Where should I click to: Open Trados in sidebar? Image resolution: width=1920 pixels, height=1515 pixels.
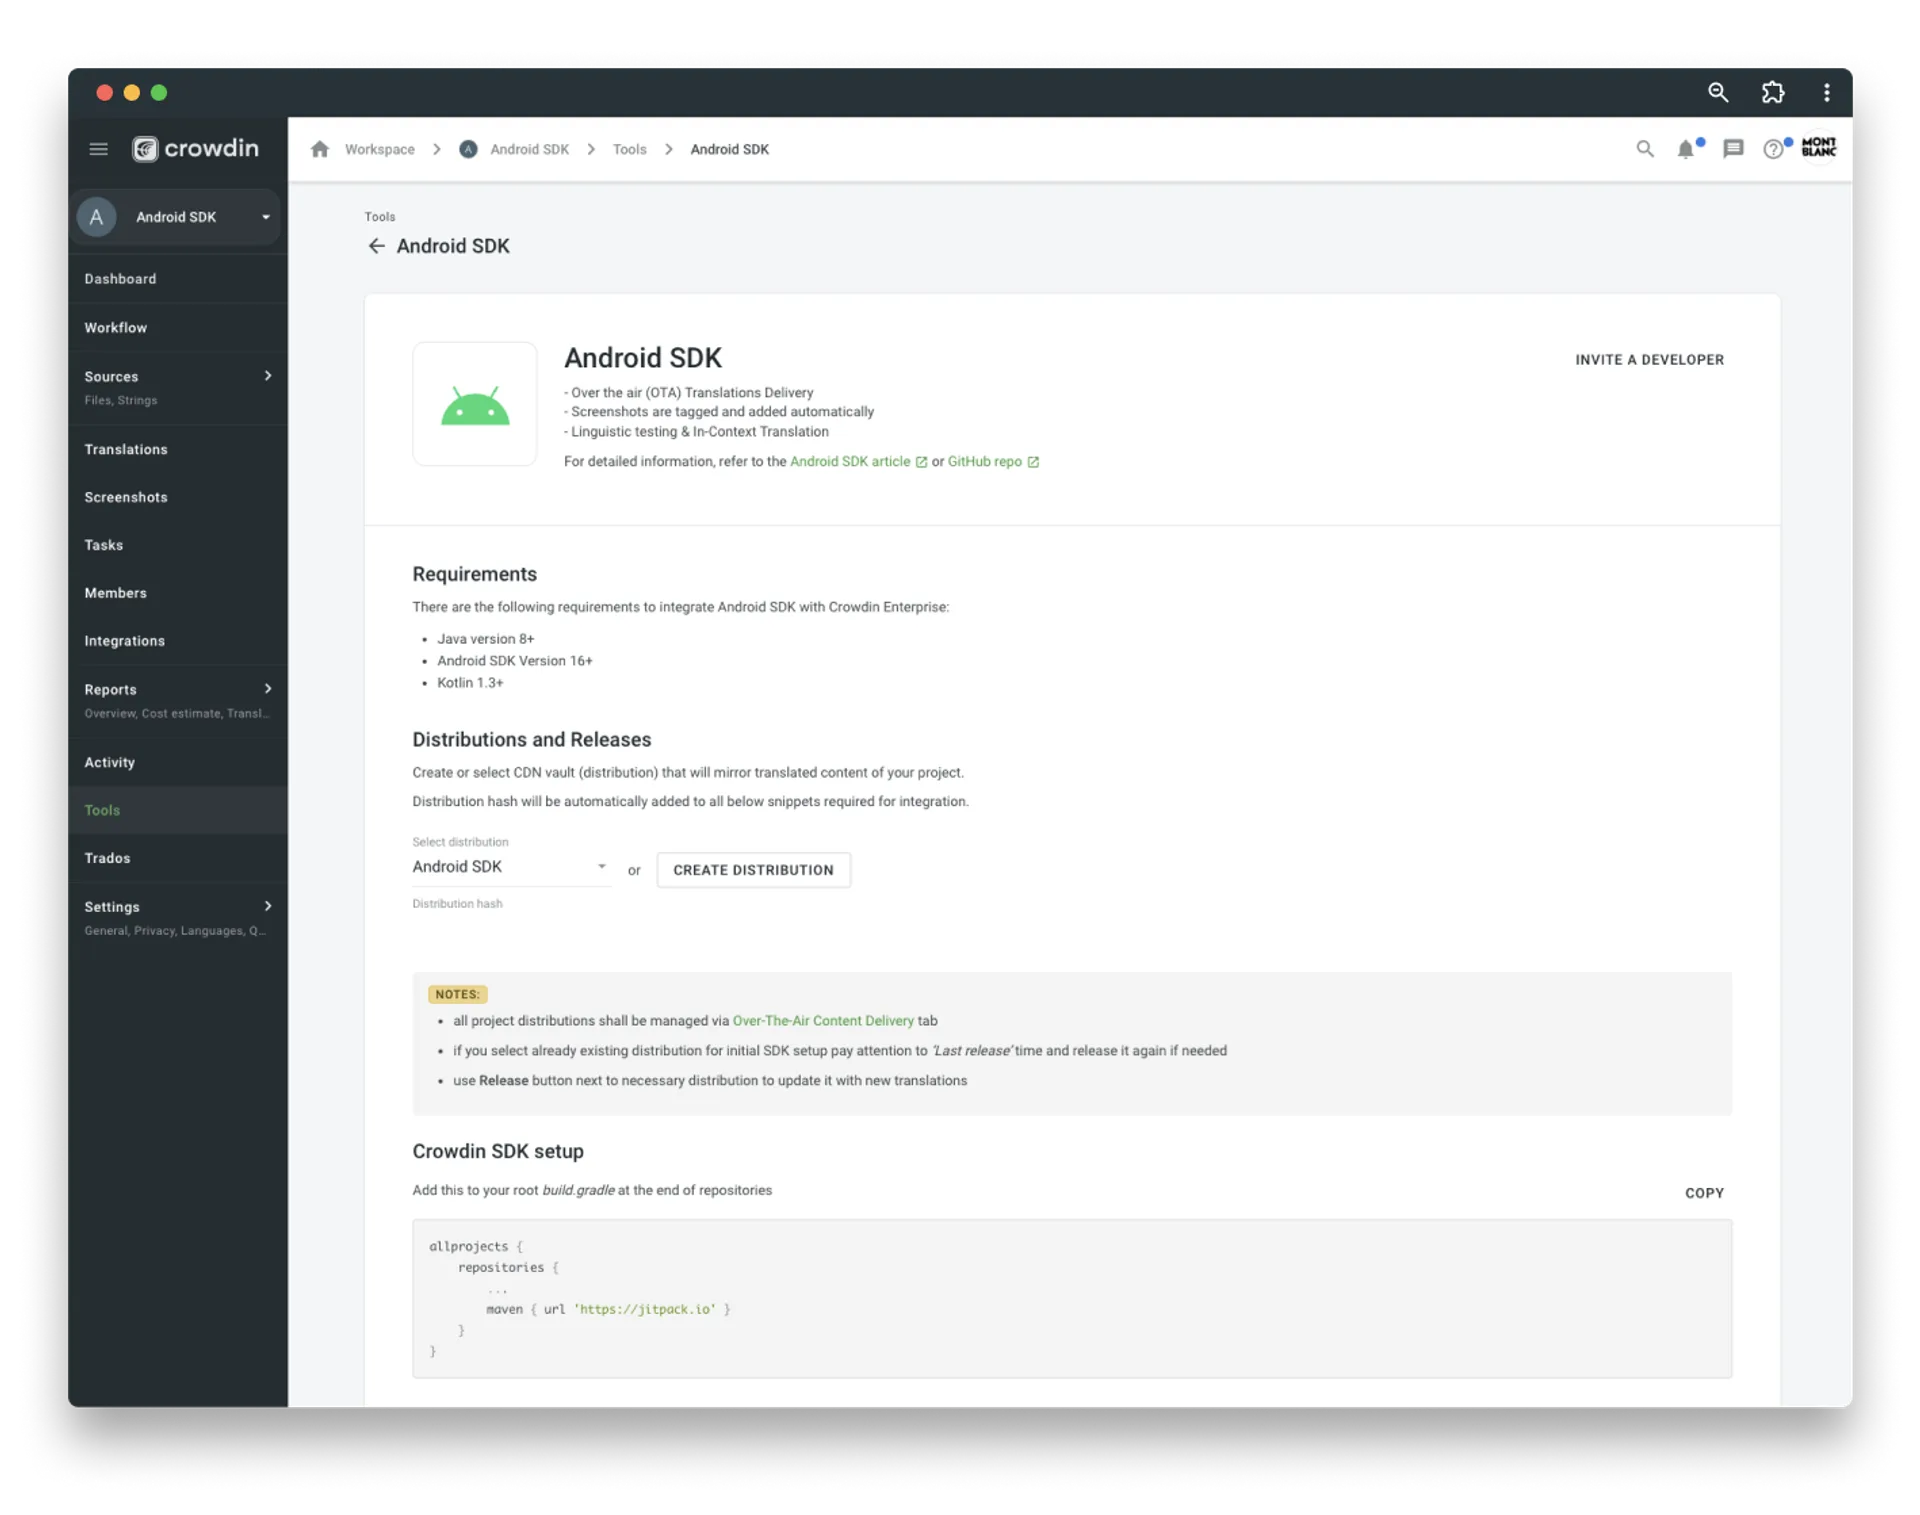click(x=178, y=858)
